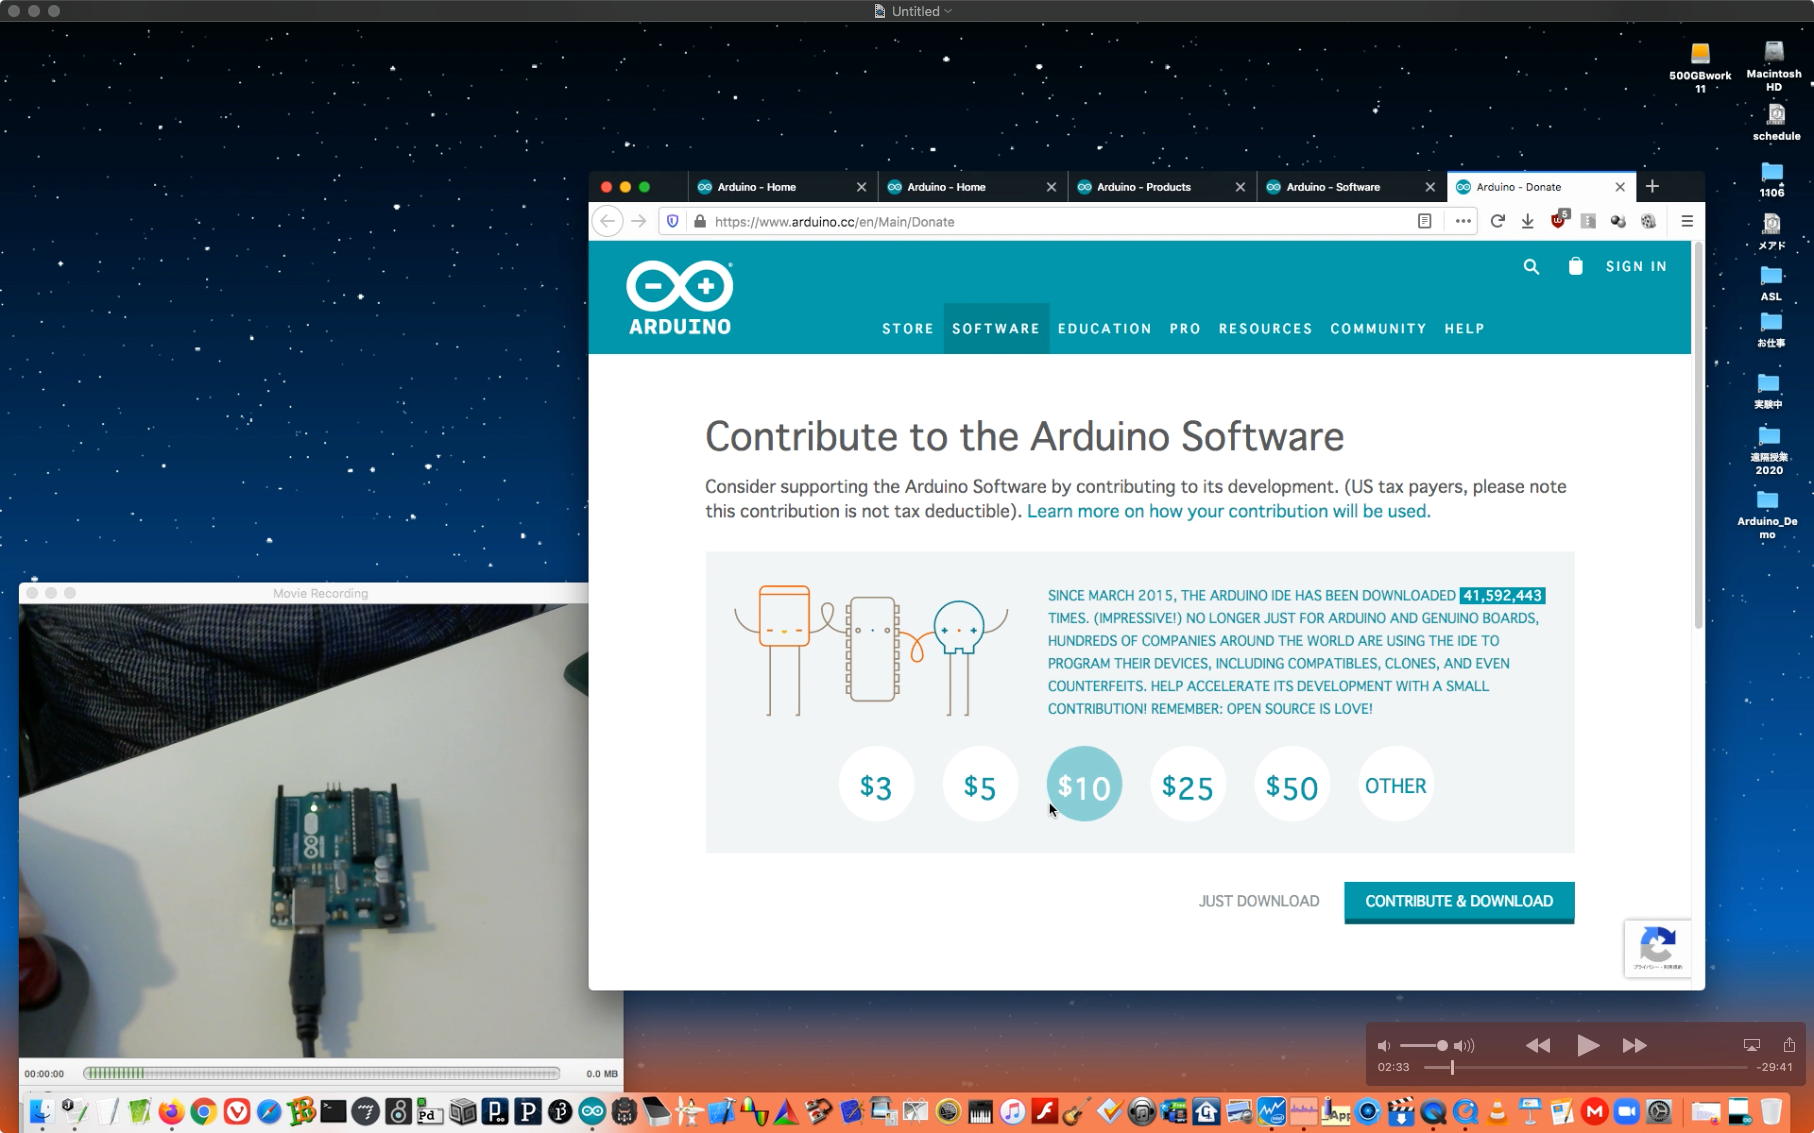Click the Movie Recording audio level meter
This screenshot has height=1133, width=1814.
321,1073
